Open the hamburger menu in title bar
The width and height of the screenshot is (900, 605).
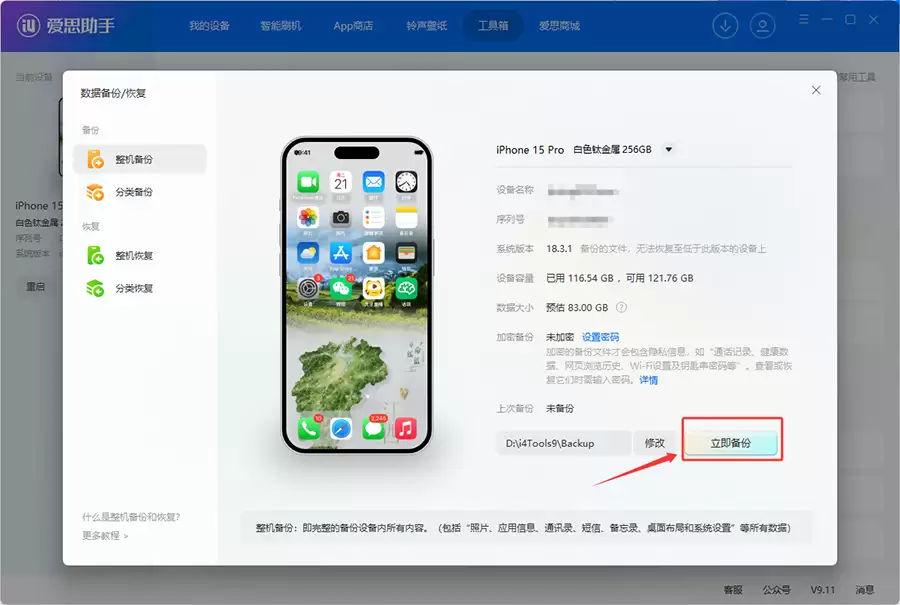(x=804, y=20)
